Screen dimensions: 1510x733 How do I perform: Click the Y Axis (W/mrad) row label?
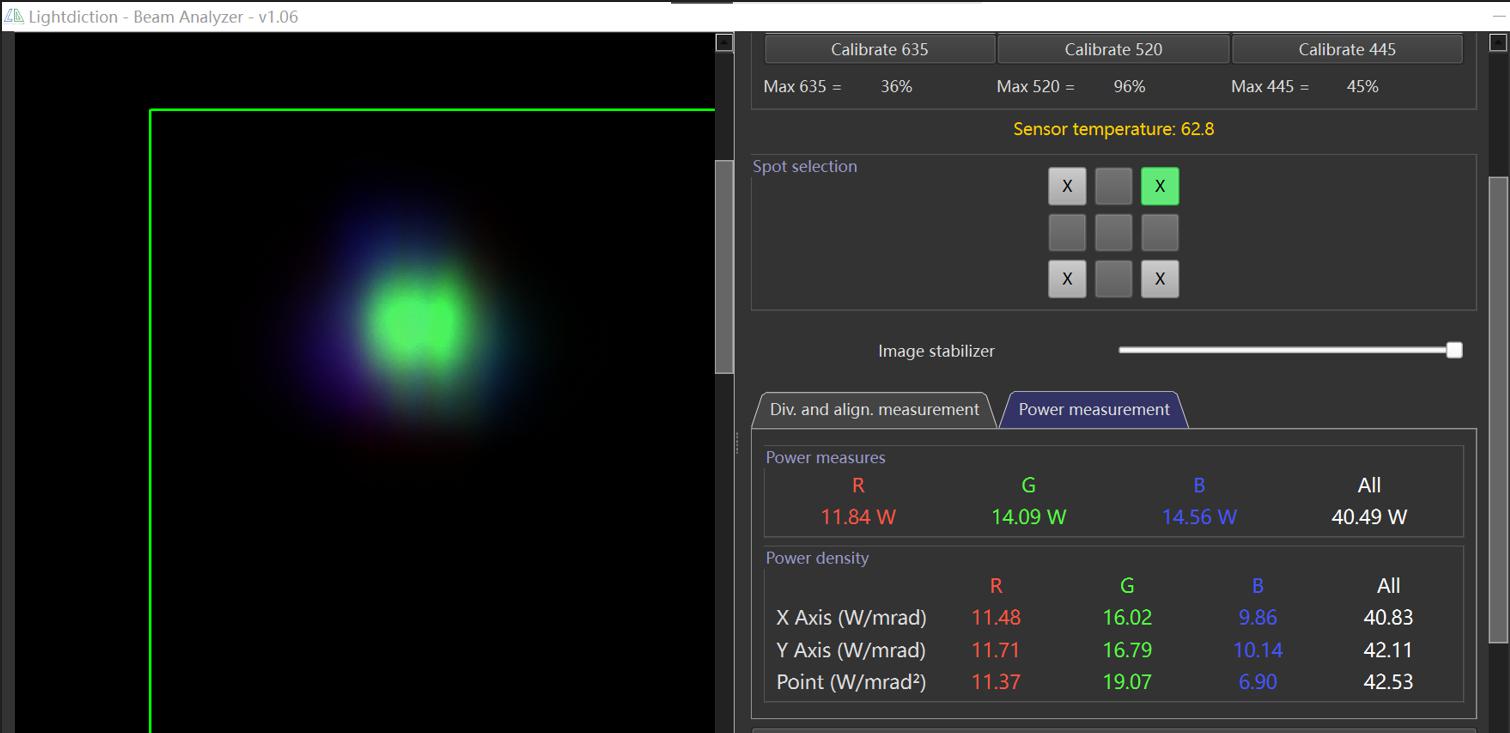pyautogui.click(x=851, y=650)
